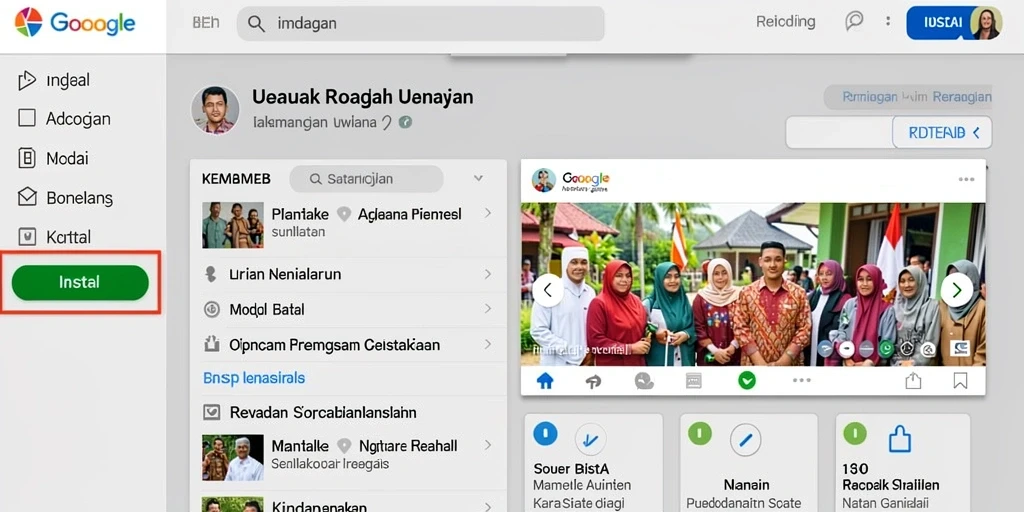Click the icon beside Oipncam Premgsam Ceistakaan
The height and width of the screenshot is (512, 1024).
pos(211,344)
